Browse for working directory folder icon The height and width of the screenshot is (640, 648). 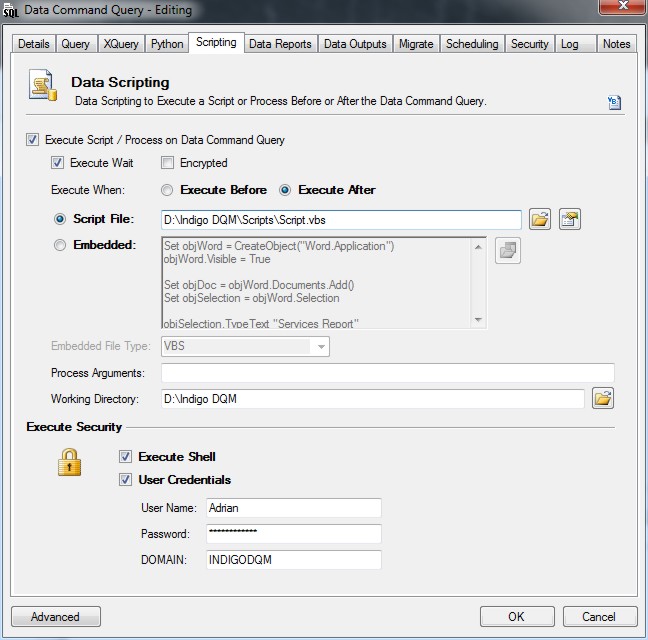coord(603,399)
